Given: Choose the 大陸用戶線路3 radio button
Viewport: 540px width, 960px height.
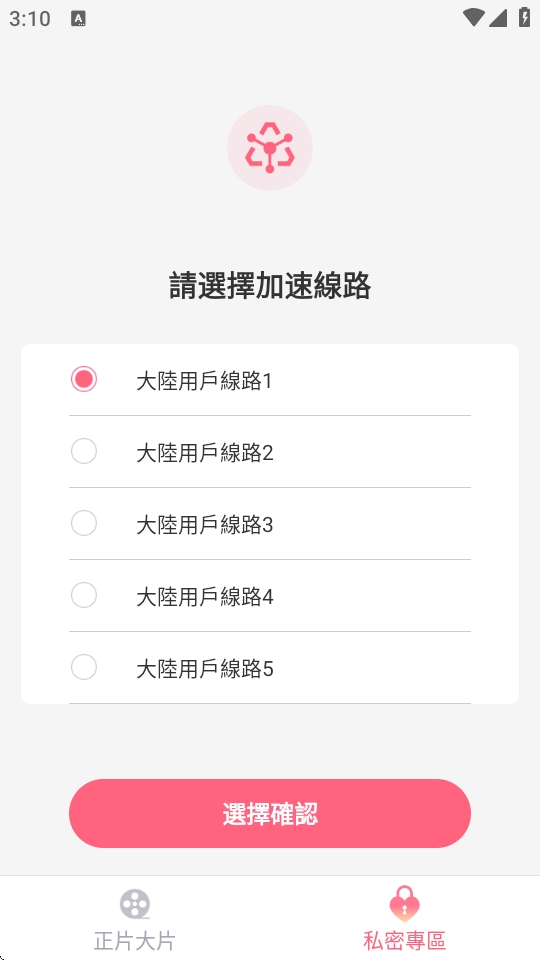Looking at the screenshot, I should pos(84,523).
